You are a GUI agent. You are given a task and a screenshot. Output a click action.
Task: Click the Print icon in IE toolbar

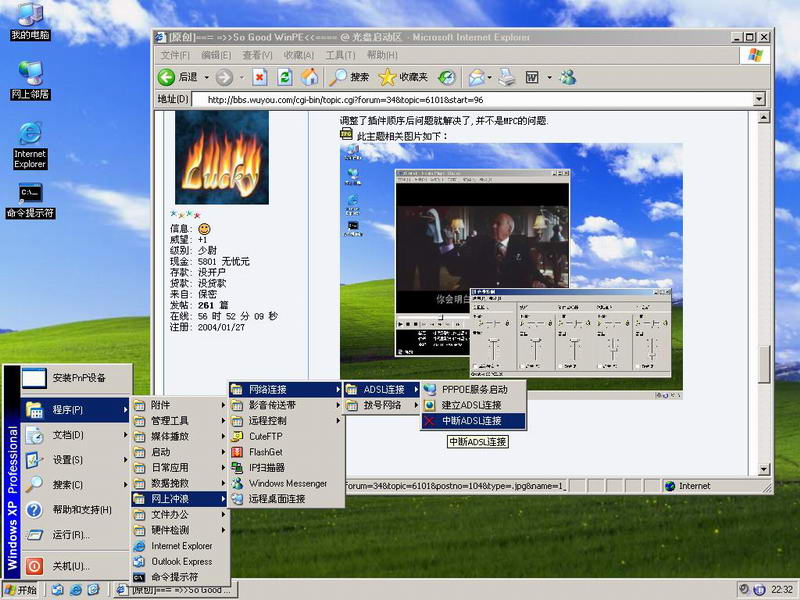point(507,77)
